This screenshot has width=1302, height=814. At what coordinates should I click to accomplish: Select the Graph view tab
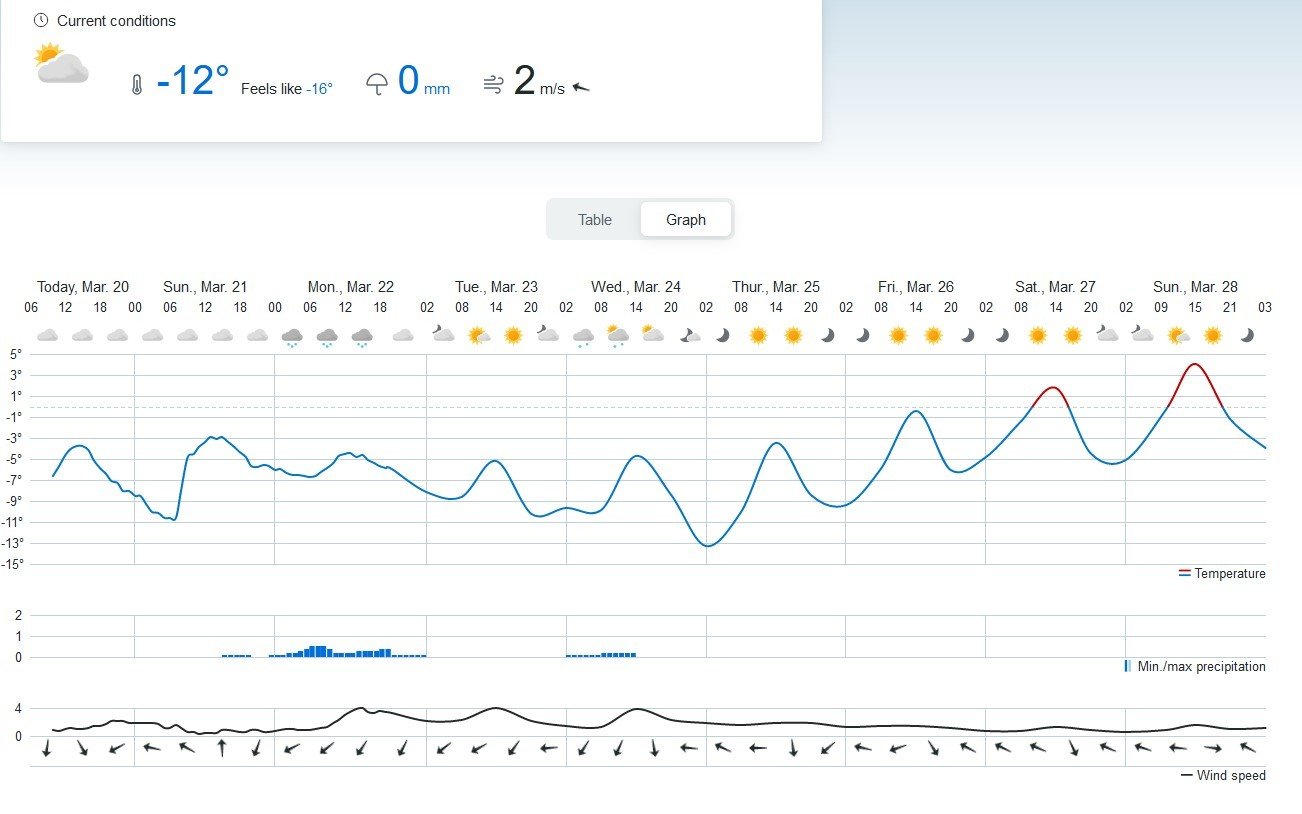click(686, 220)
